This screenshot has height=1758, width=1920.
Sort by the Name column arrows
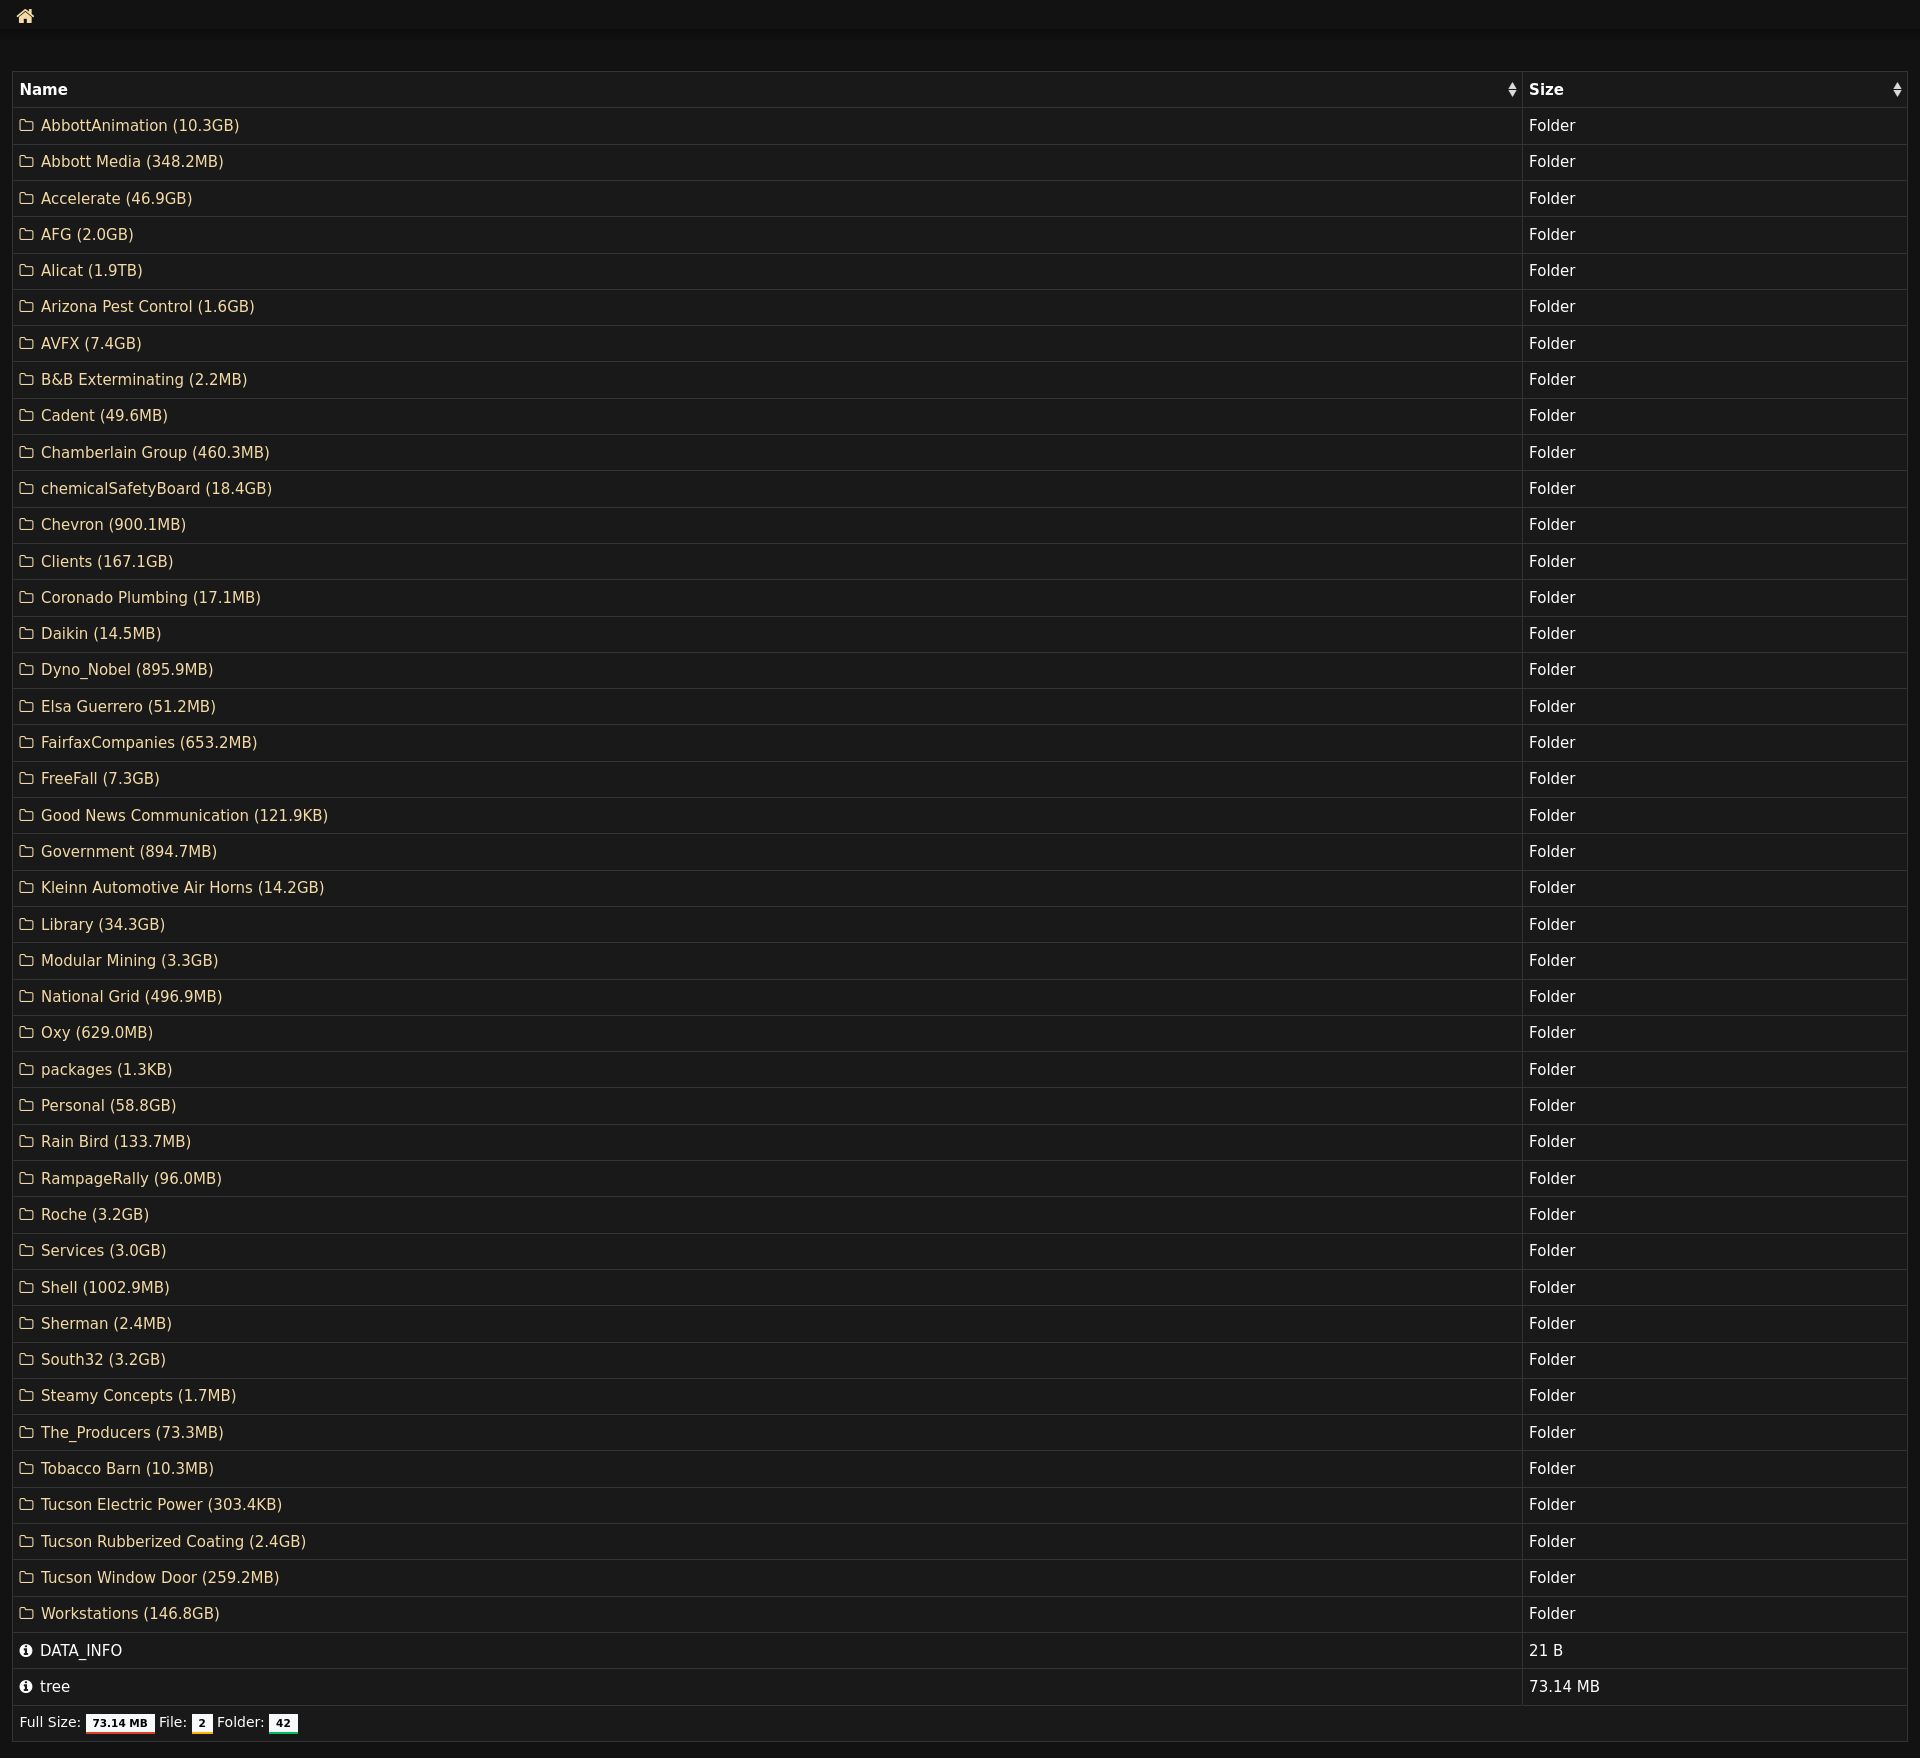point(1511,90)
